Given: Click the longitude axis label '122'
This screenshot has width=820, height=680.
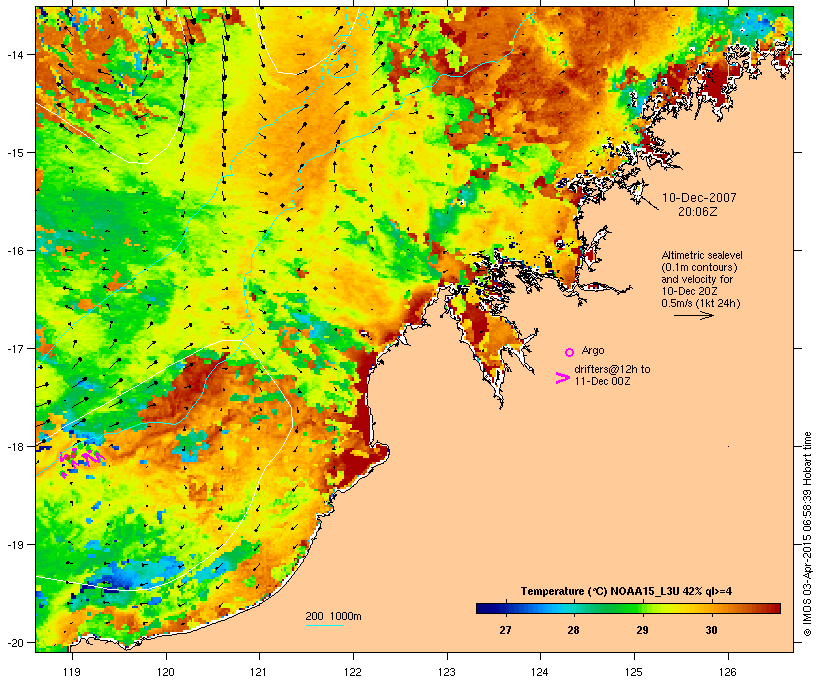Looking at the screenshot, I should (353, 672).
